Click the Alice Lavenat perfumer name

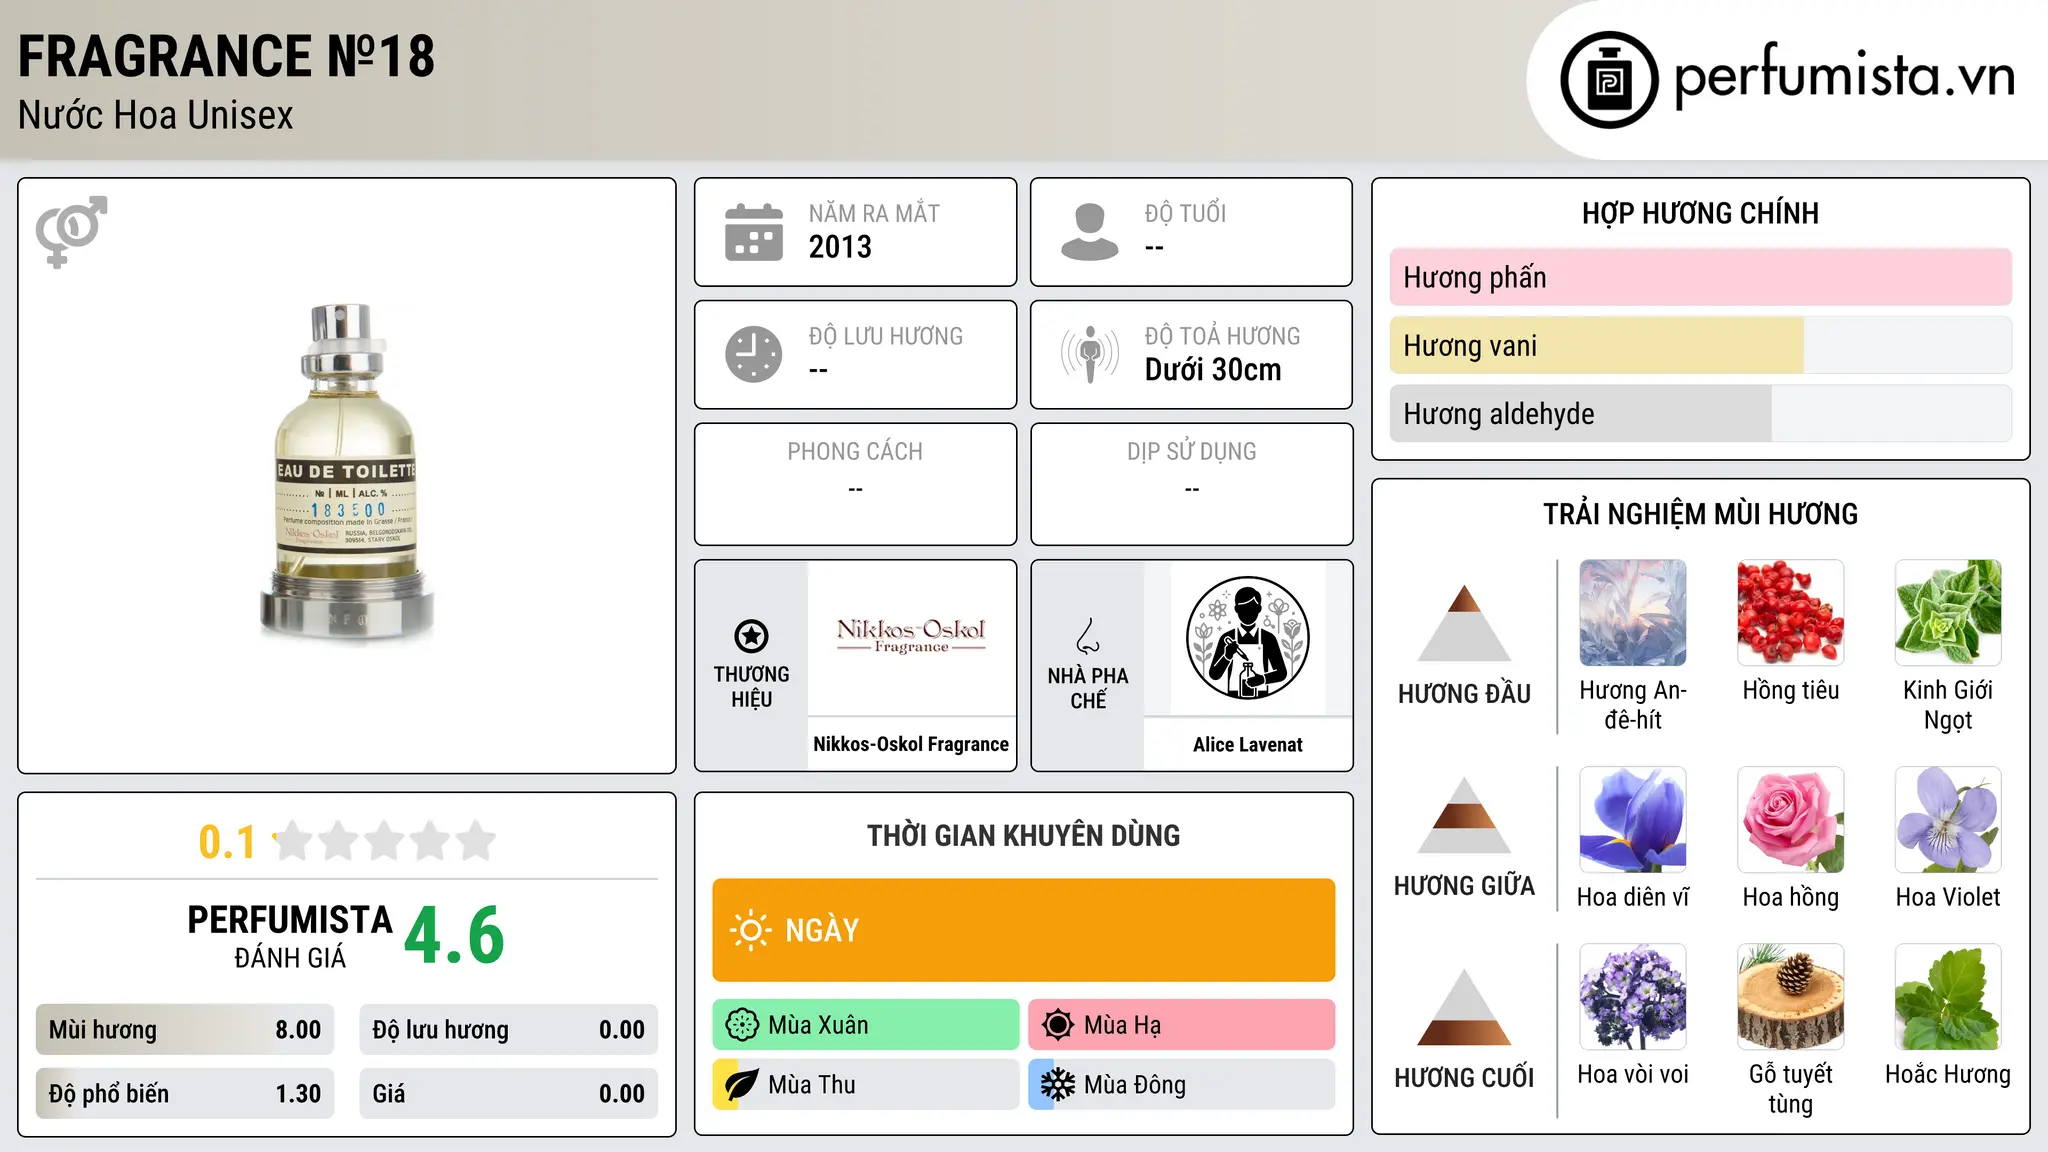click(1247, 744)
